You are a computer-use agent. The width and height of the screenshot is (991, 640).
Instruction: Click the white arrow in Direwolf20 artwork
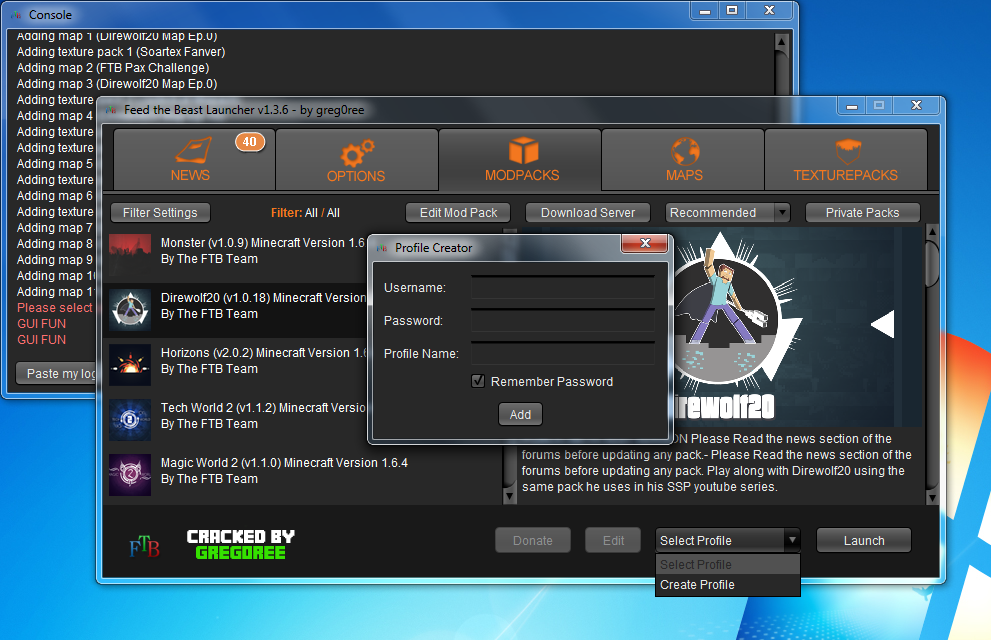tap(883, 324)
